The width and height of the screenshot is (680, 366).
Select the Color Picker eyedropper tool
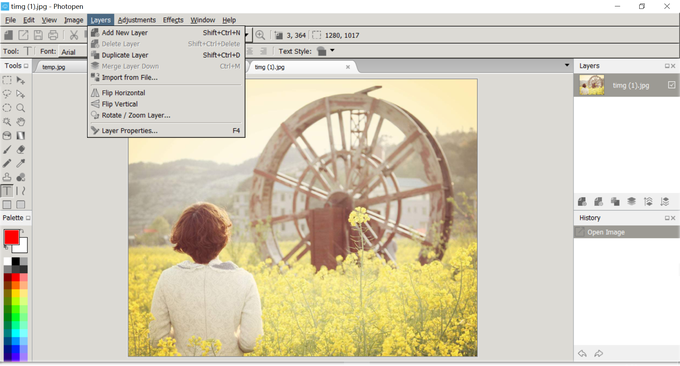pyautogui.click(x=20, y=163)
